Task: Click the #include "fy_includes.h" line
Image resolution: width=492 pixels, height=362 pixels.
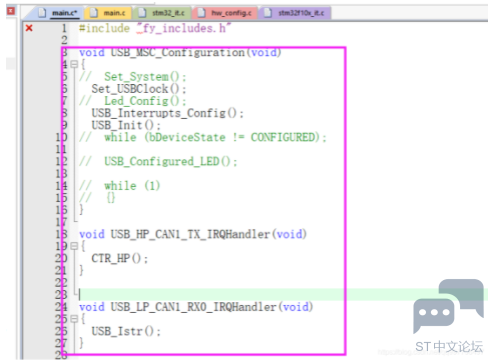Action: pyautogui.click(x=155, y=28)
